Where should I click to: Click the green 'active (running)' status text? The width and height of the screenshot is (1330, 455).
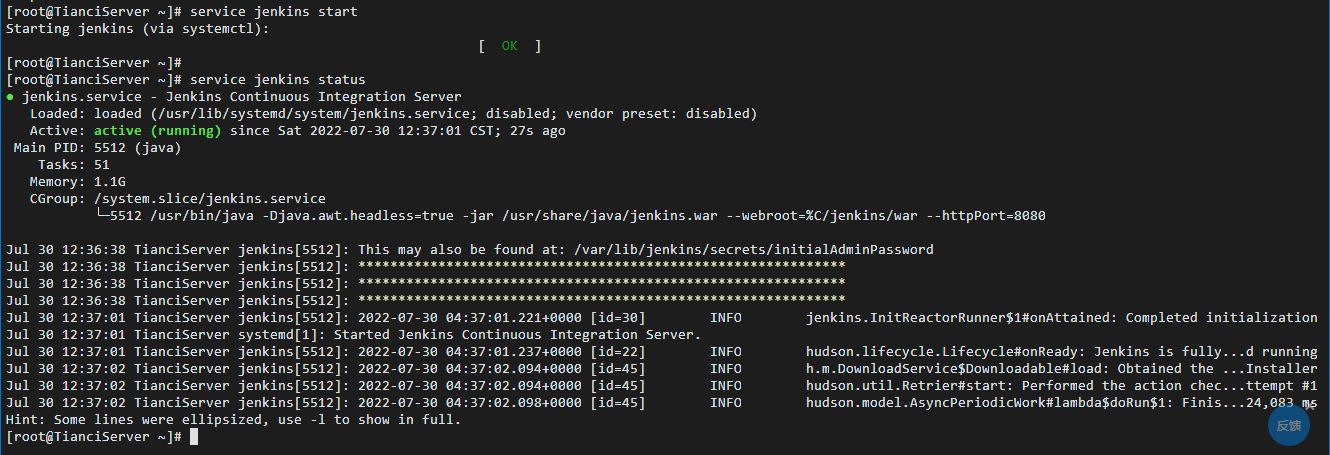click(x=157, y=131)
